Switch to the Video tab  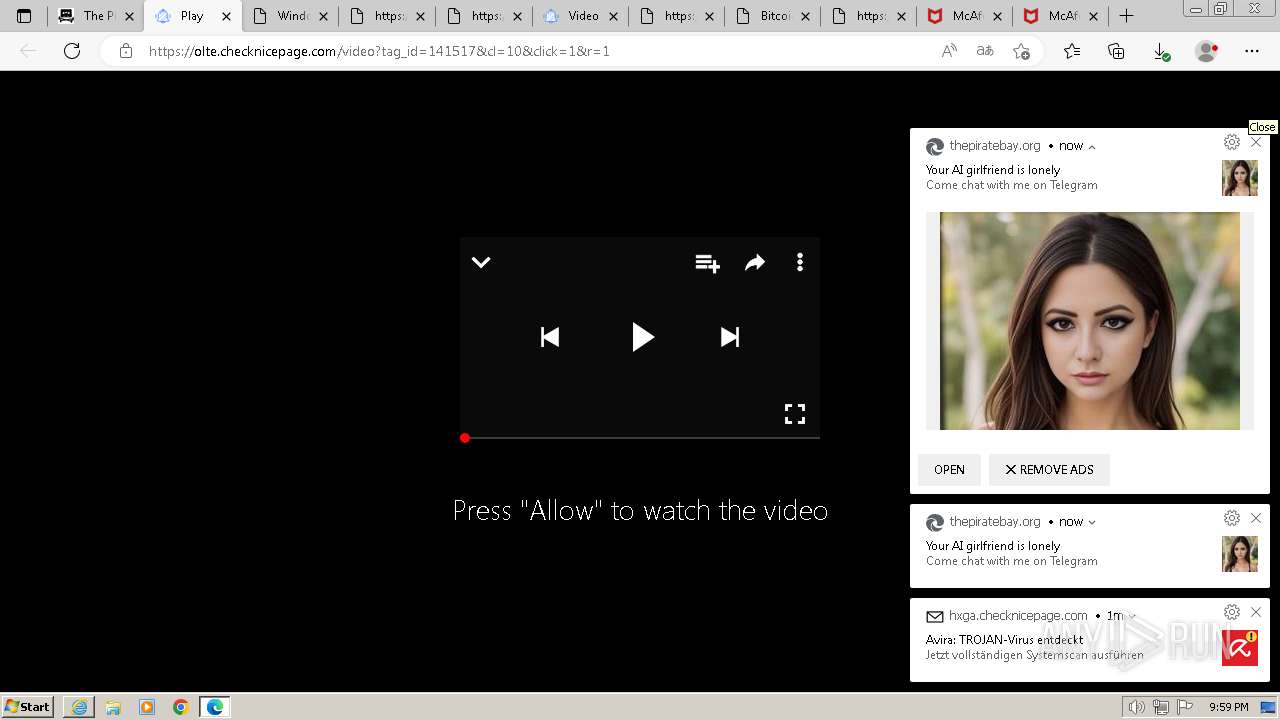[581, 16]
